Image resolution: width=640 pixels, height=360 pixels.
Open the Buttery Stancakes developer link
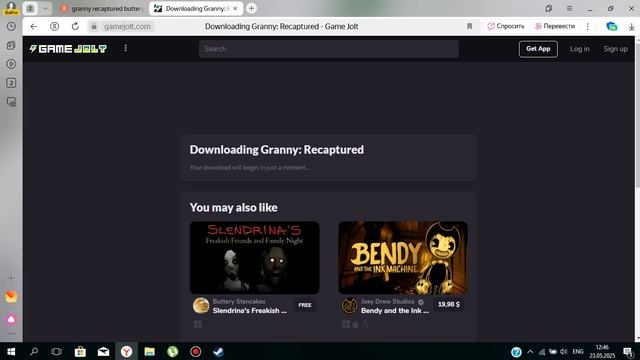coord(239,301)
